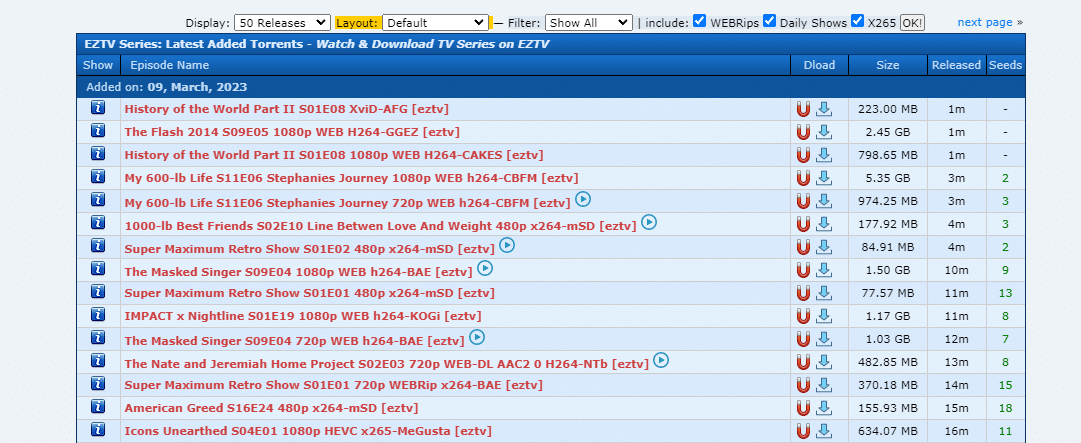Image resolution: width=1081 pixels, height=443 pixels.
Task: Open History of the World Part II XviD-AFG link
Action: pyautogui.click(x=287, y=109)
